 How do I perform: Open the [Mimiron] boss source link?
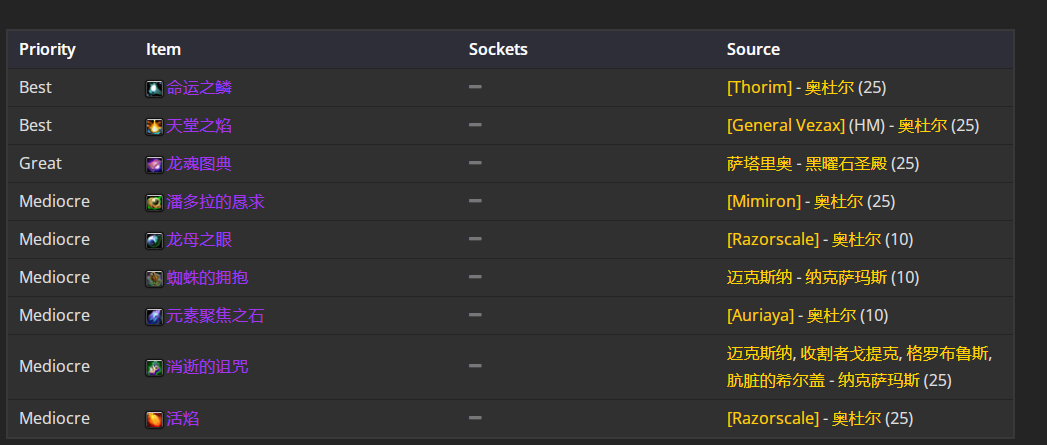point(764,202)
